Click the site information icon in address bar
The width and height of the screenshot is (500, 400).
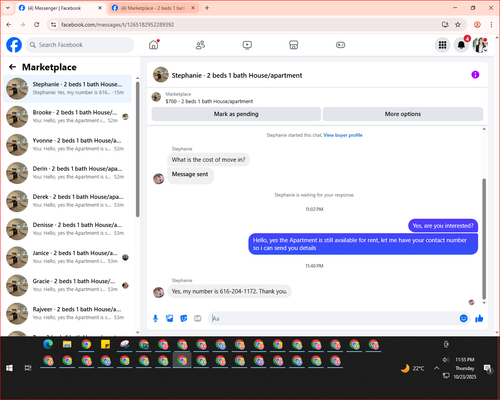[53, 24]
